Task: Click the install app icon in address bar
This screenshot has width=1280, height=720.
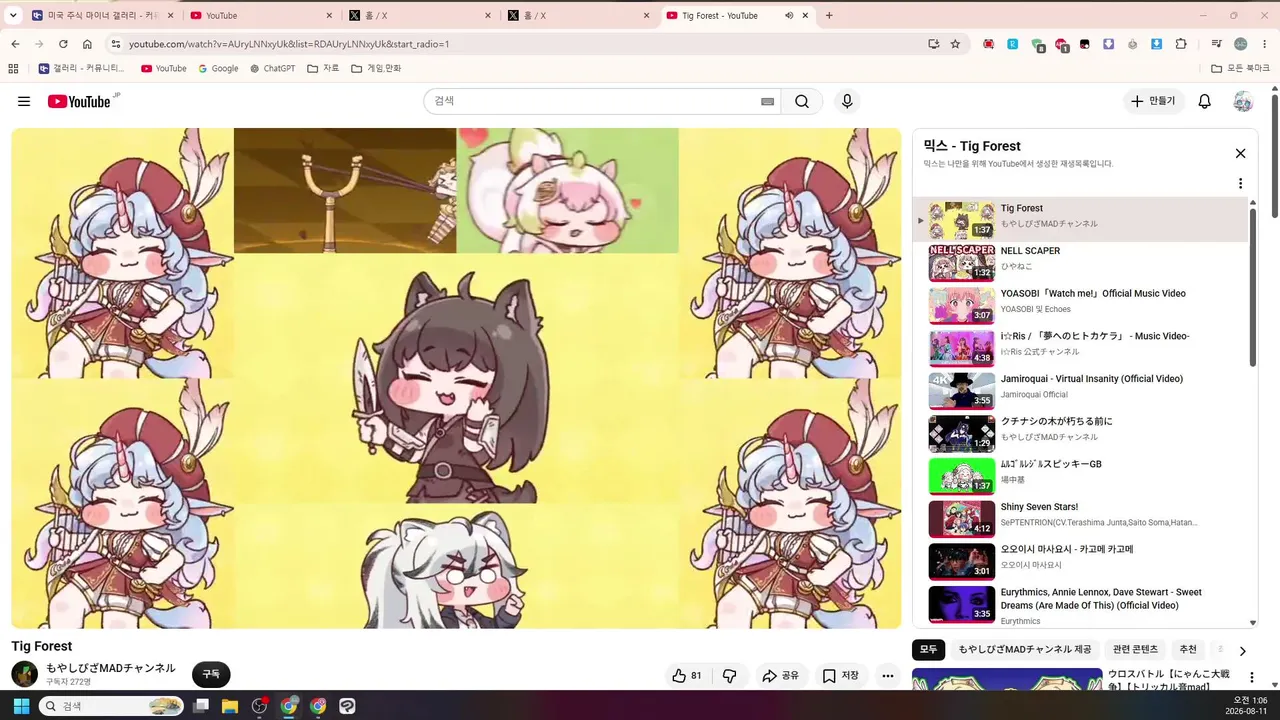Action: [x=933, y=44]
